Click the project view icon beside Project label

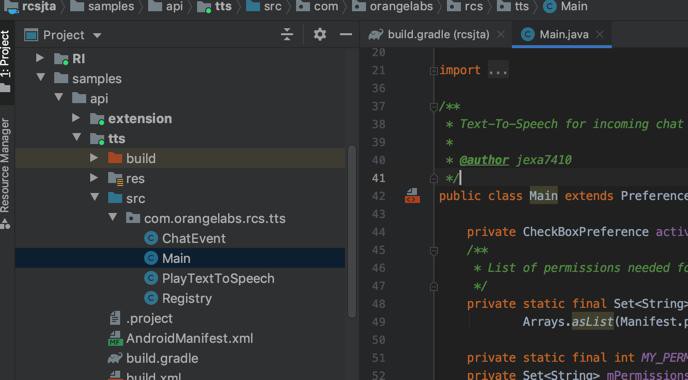(x=31, y=35)
